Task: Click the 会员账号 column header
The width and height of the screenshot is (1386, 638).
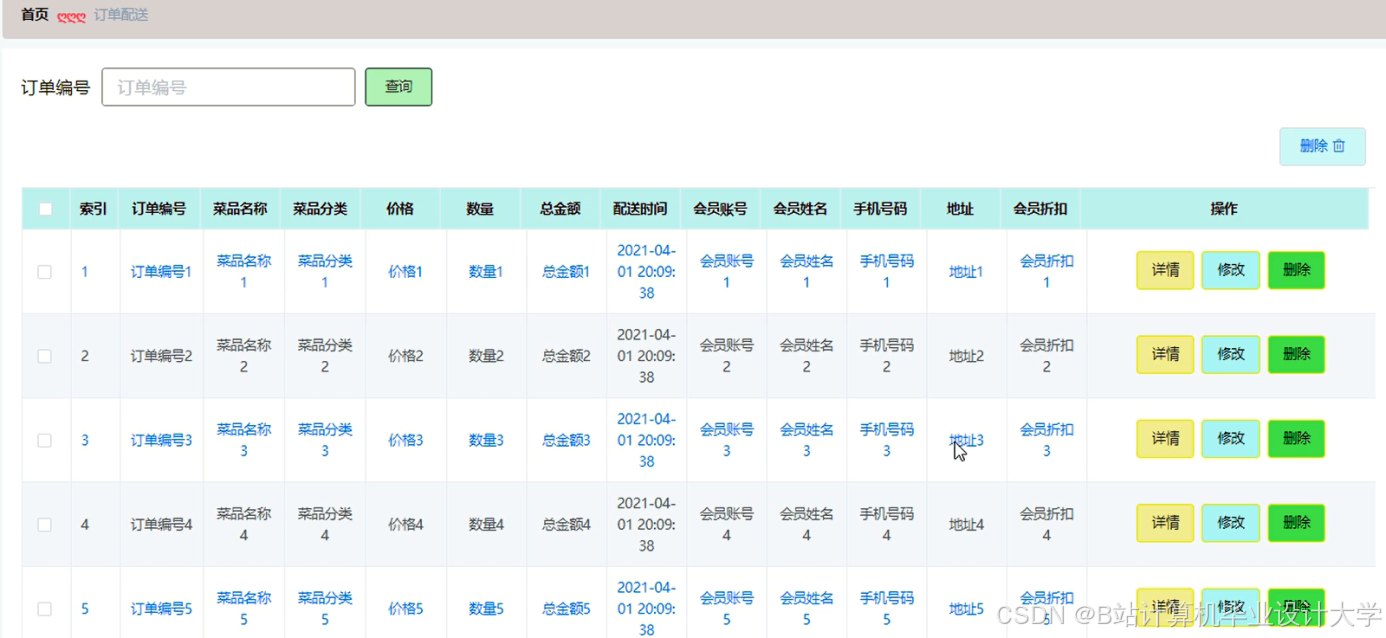Action: point(720,209)
